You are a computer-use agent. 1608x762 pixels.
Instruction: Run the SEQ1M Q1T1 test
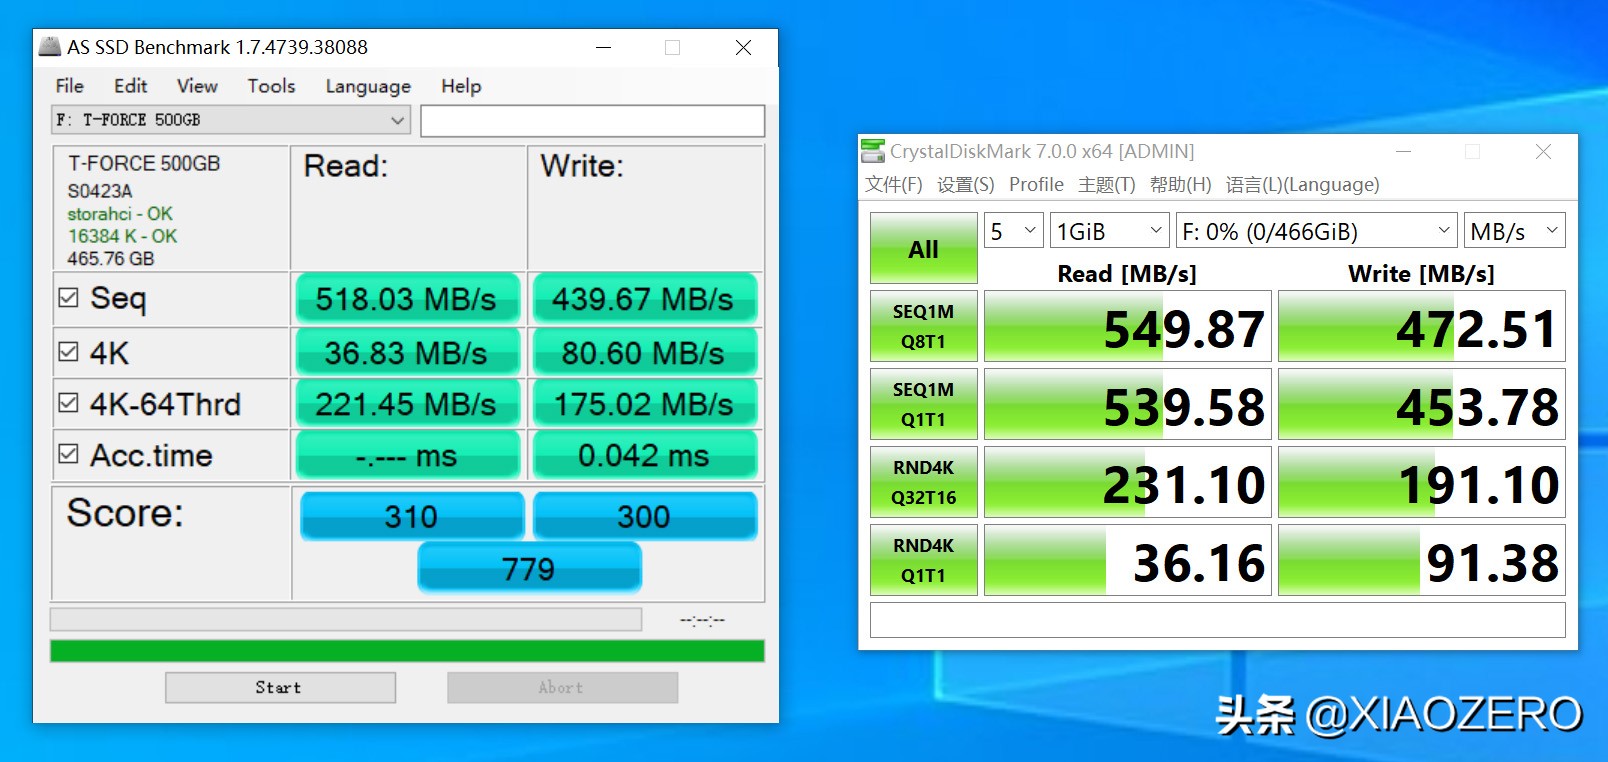[924, 404]
